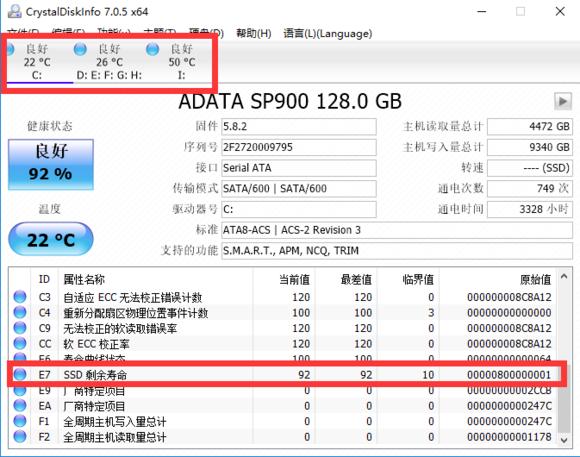Select row 全周期主机读取量总计
This screenshot has width=580, height=457.
click(x=283, y=437)
